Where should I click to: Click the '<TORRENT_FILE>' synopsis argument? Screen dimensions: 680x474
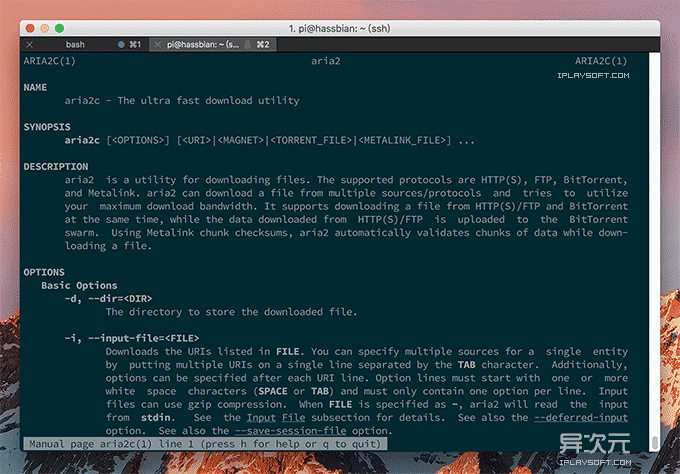[311, 141]
